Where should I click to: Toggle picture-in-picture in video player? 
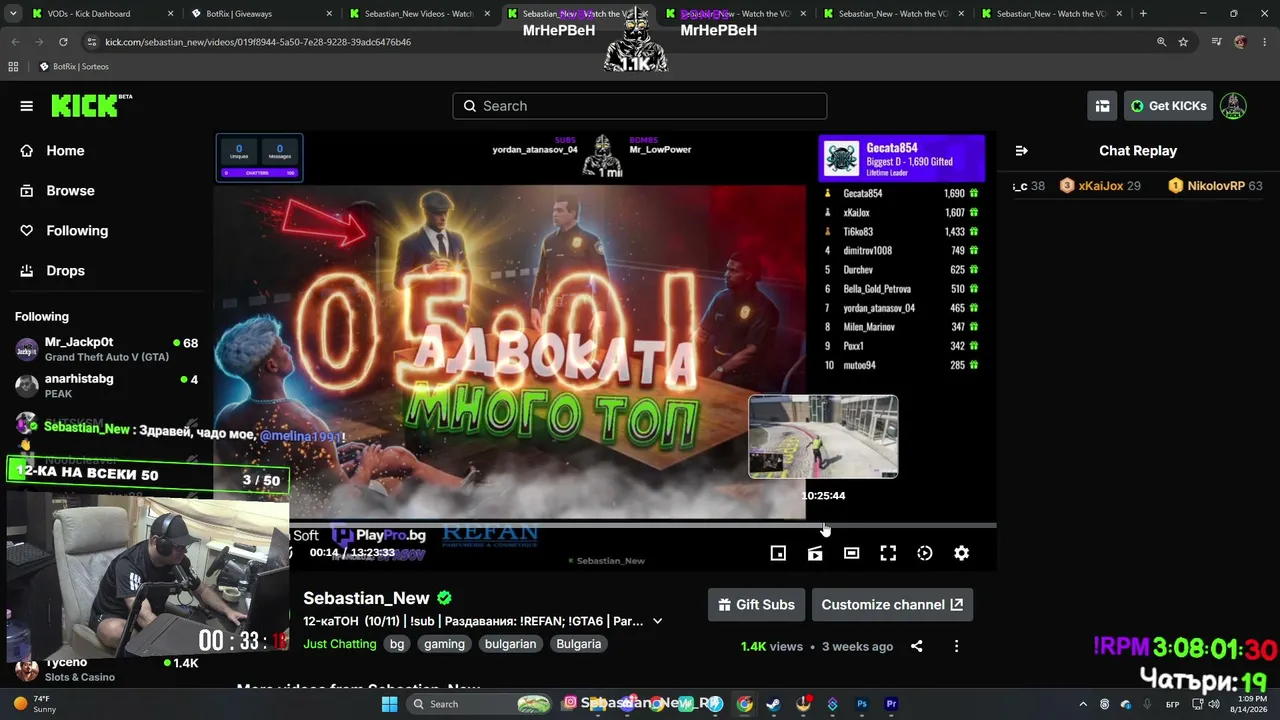point(778,553)
